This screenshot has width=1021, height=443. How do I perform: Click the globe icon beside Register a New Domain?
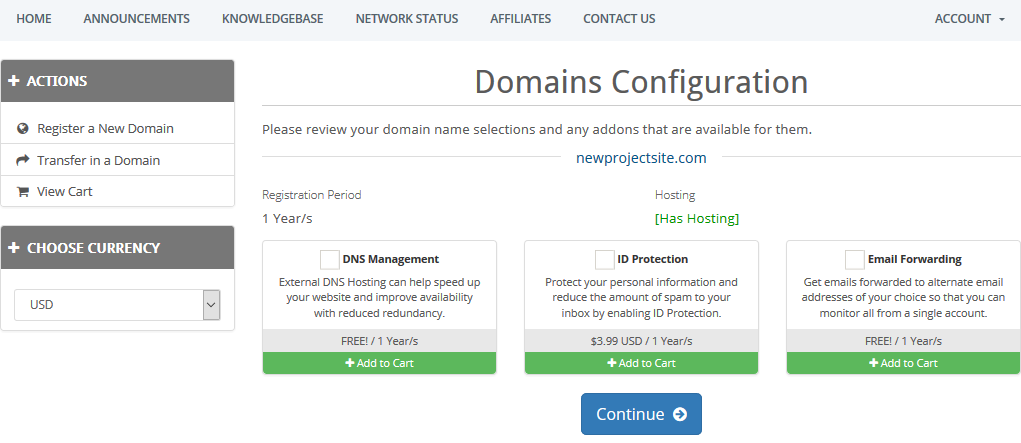pyautogui.click(x=23, y=128)
